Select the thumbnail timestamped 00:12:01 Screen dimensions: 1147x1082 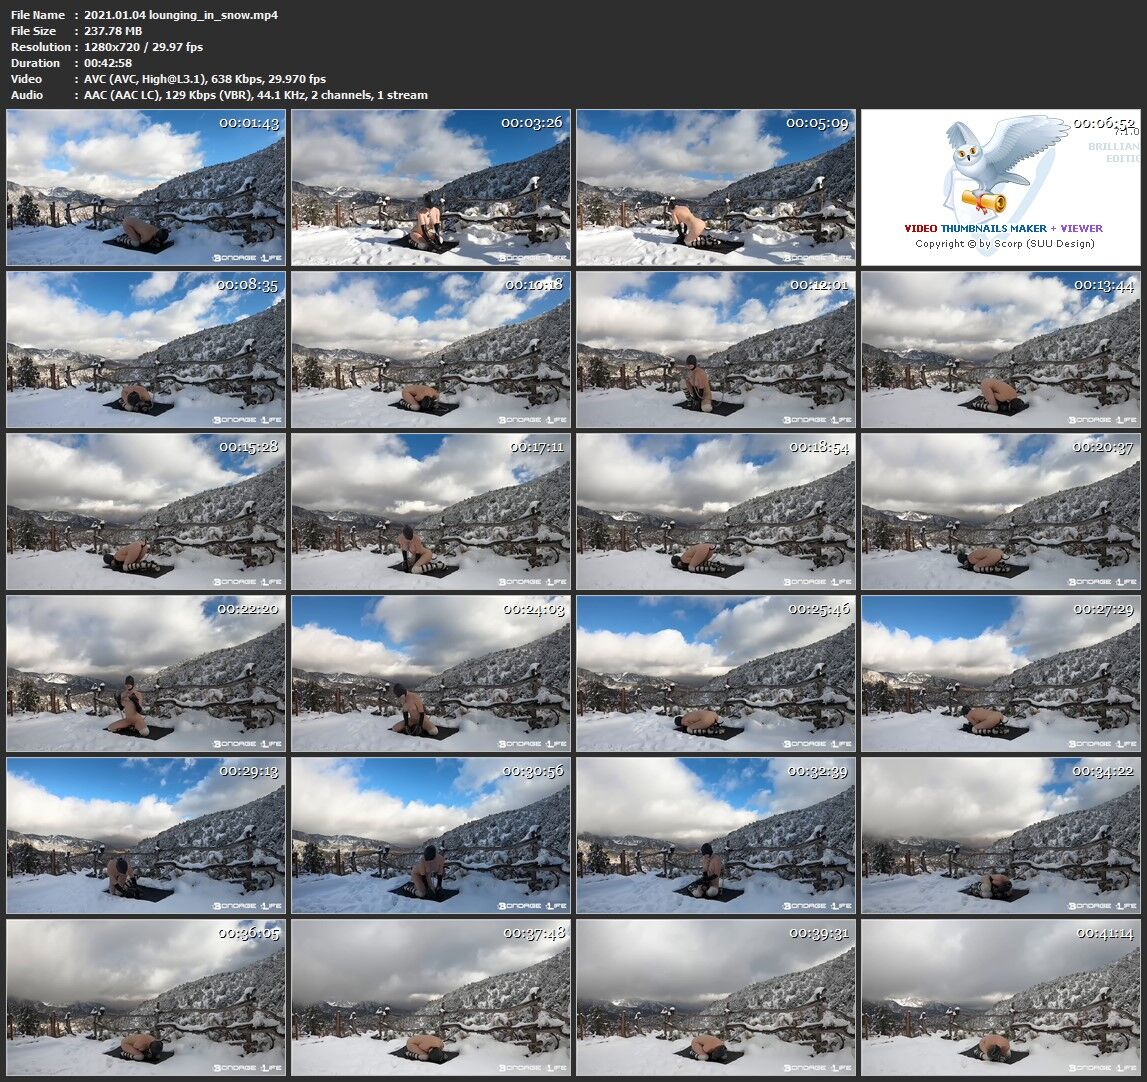[x=716, y=349]
